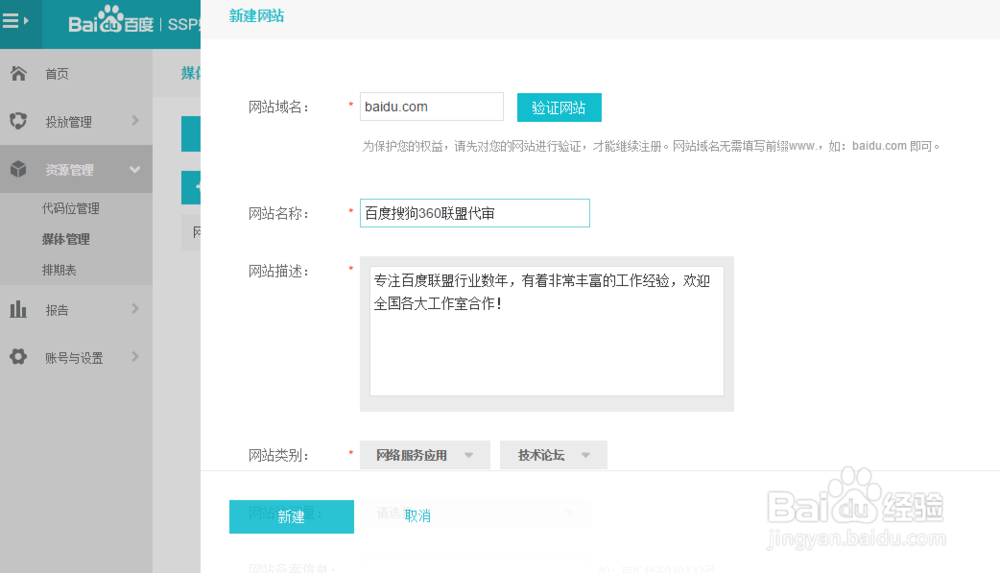Click the 取消 cancel link
Image resolution: width=1000 pixels, height=573 pixels.
[x=418, y=516]
